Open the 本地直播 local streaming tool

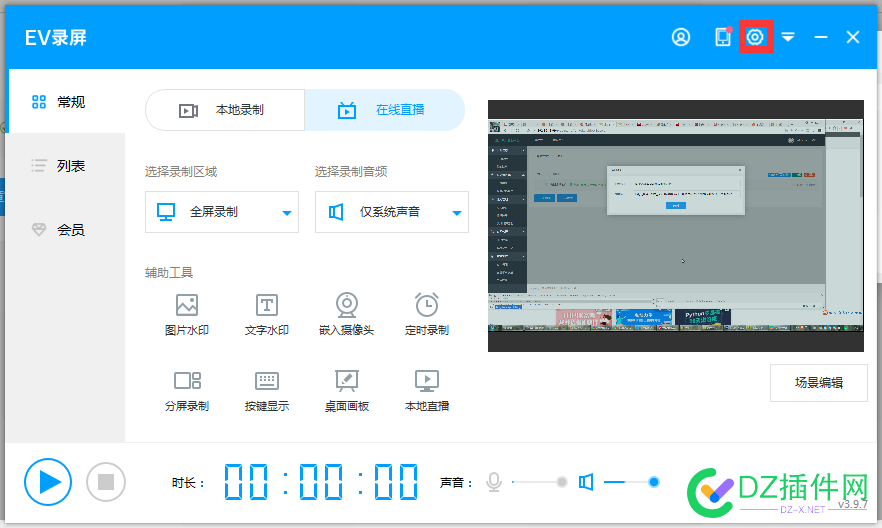(x=427, y=391)
